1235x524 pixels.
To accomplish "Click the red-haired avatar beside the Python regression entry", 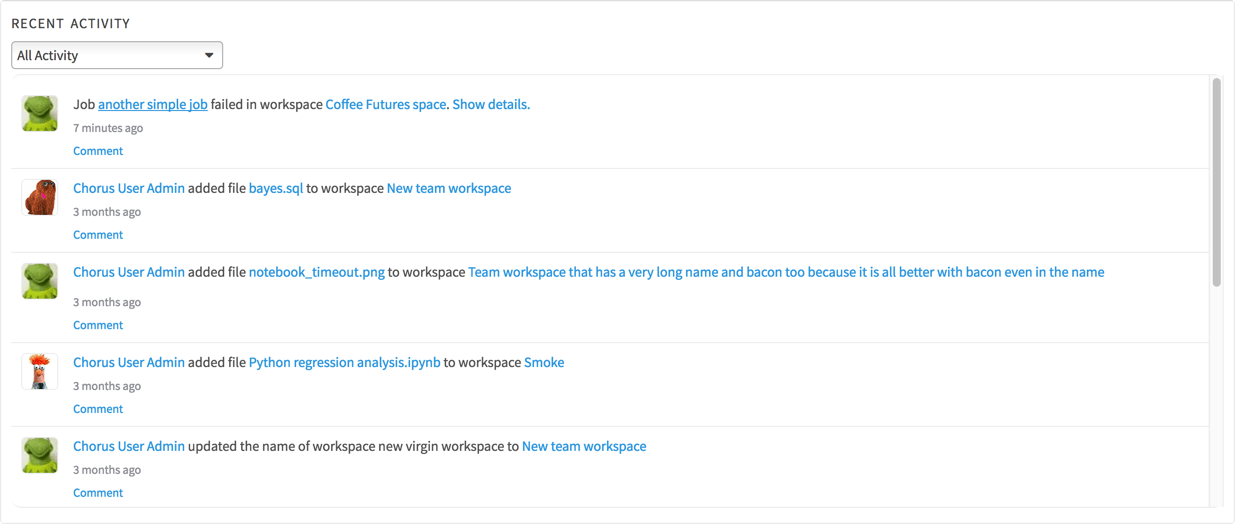I will 40,371.
